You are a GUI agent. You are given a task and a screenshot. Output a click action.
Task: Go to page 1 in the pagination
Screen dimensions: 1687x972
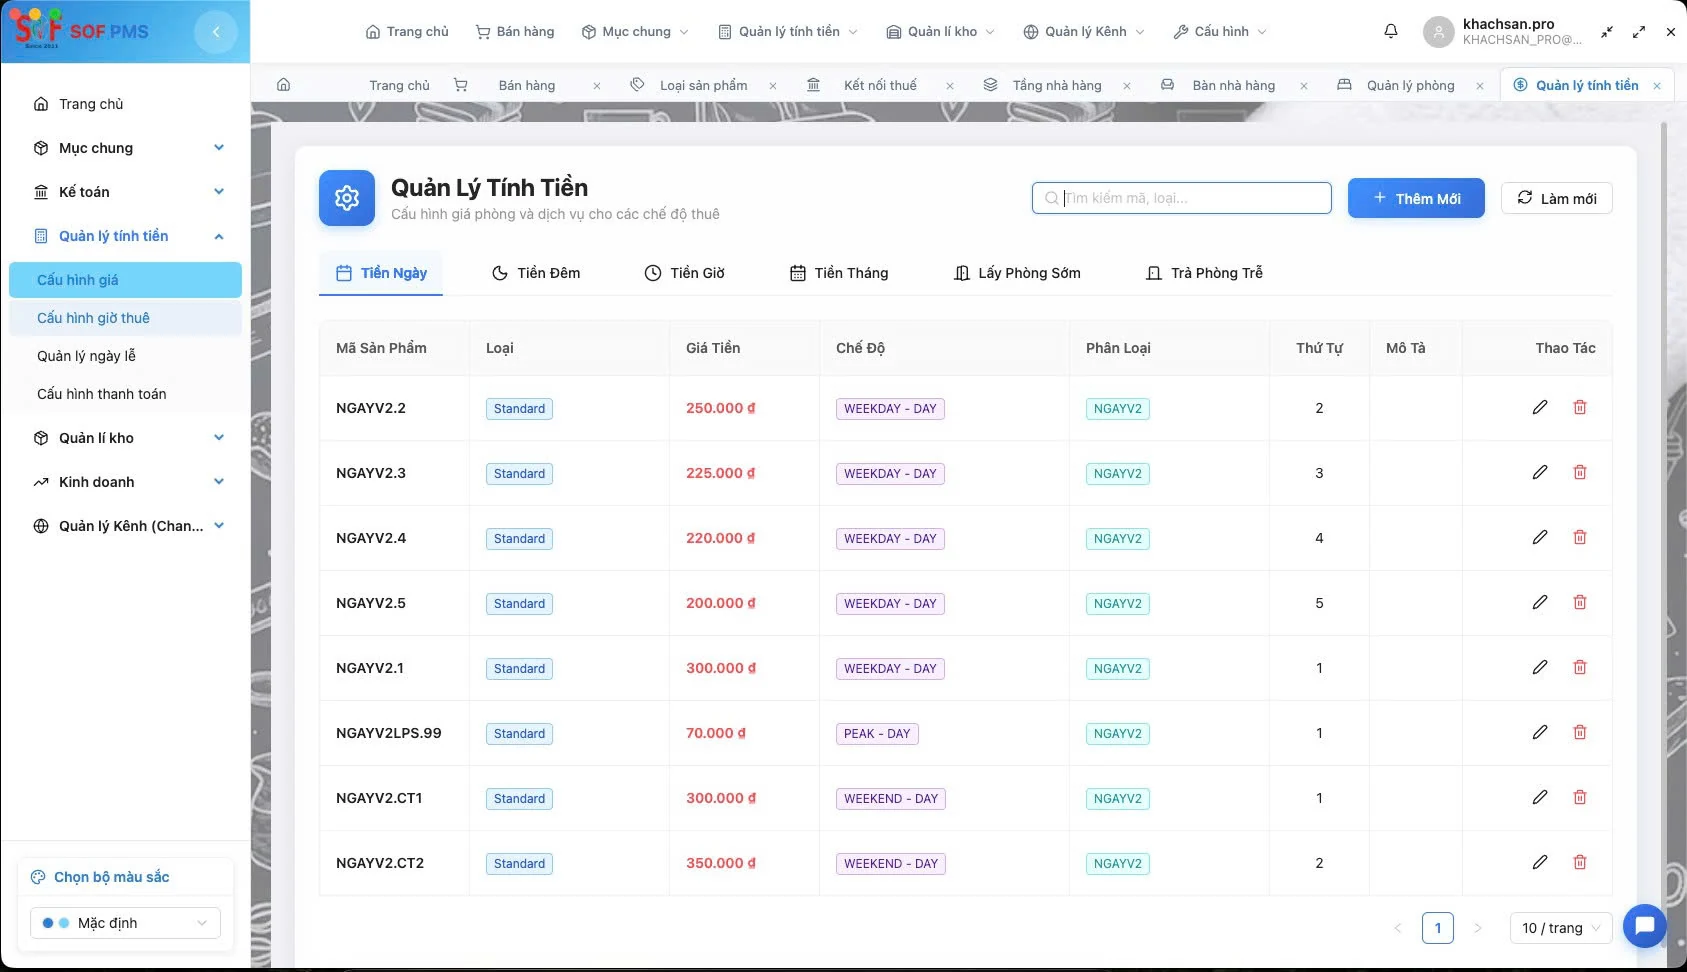pyautogui.click(x=1438, y=928)
